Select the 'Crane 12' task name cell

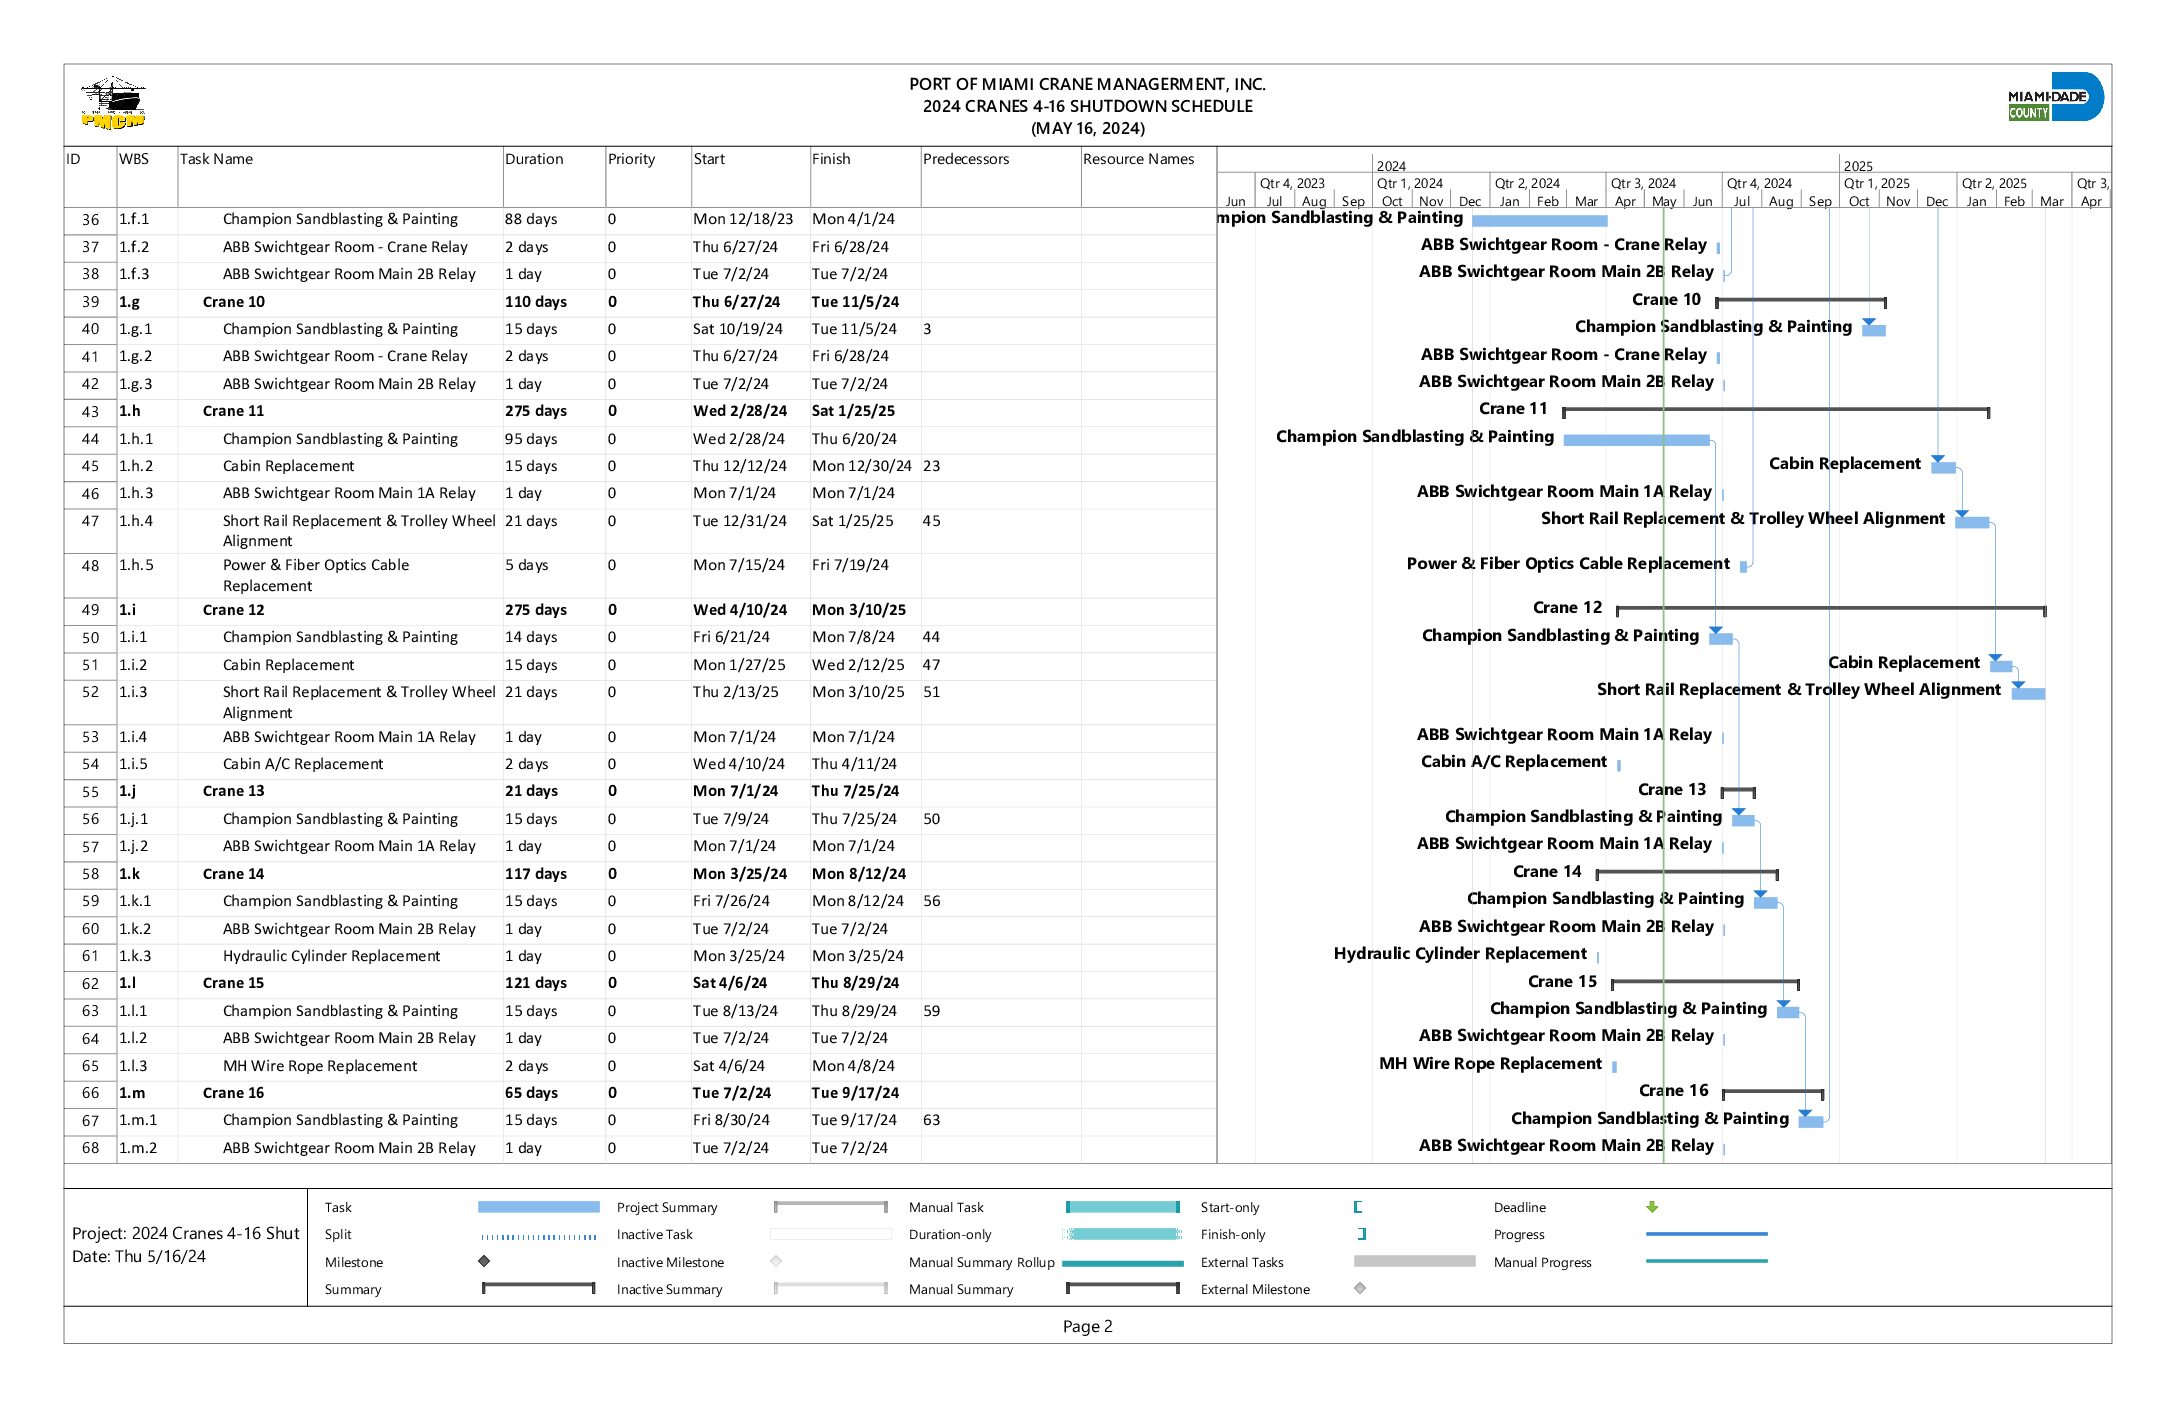click(340, 610)
